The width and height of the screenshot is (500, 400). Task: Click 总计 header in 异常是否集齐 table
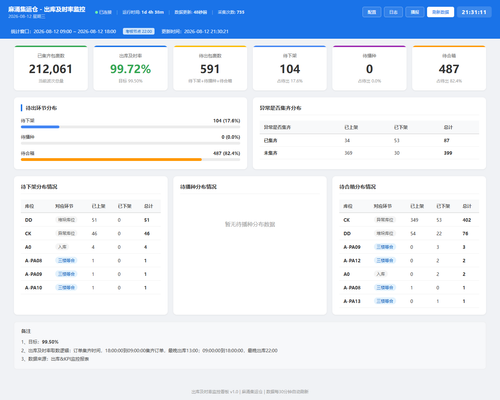(x=448, y=127)
